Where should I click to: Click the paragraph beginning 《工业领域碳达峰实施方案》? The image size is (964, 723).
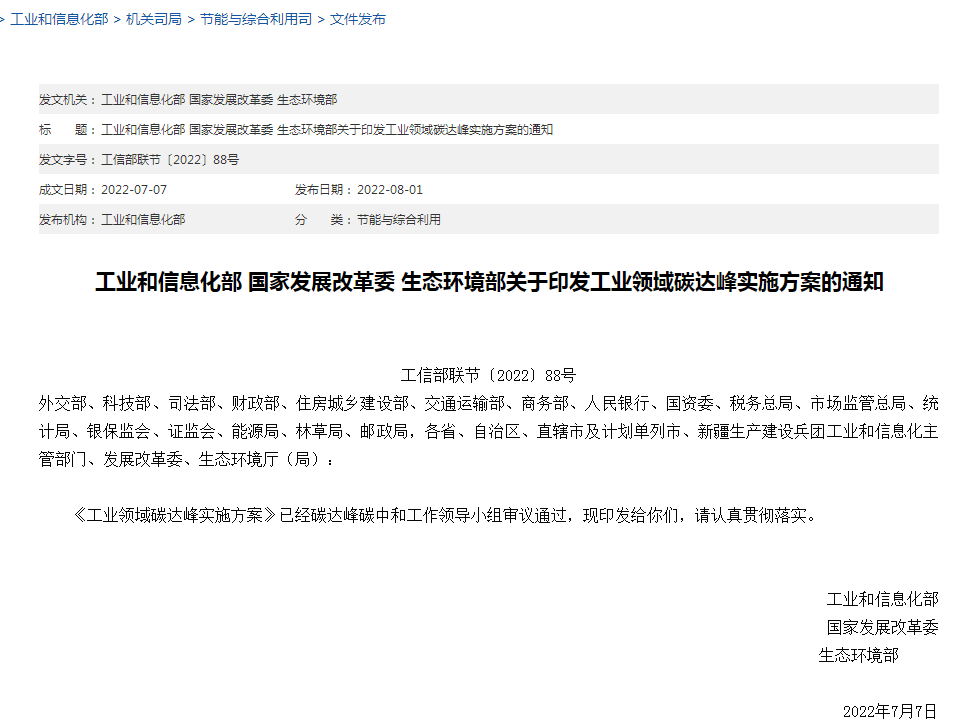pos(446,515)
